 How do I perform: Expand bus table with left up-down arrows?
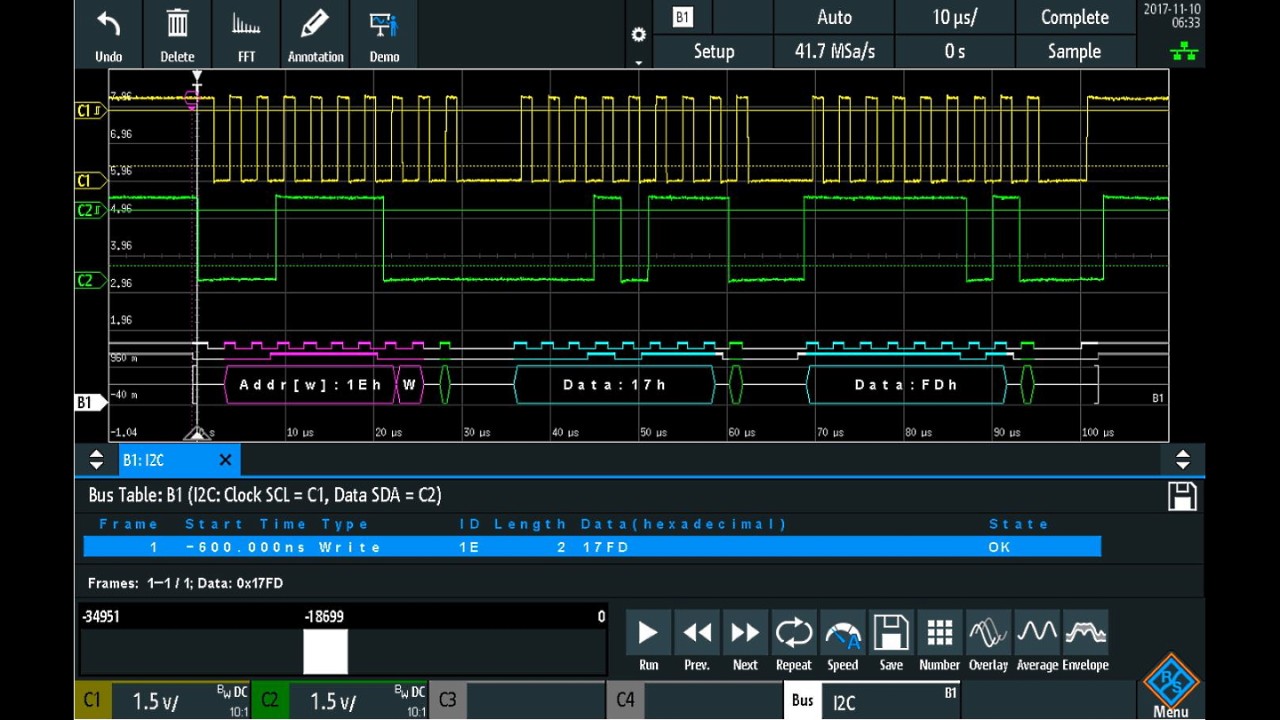pos(96,460)
